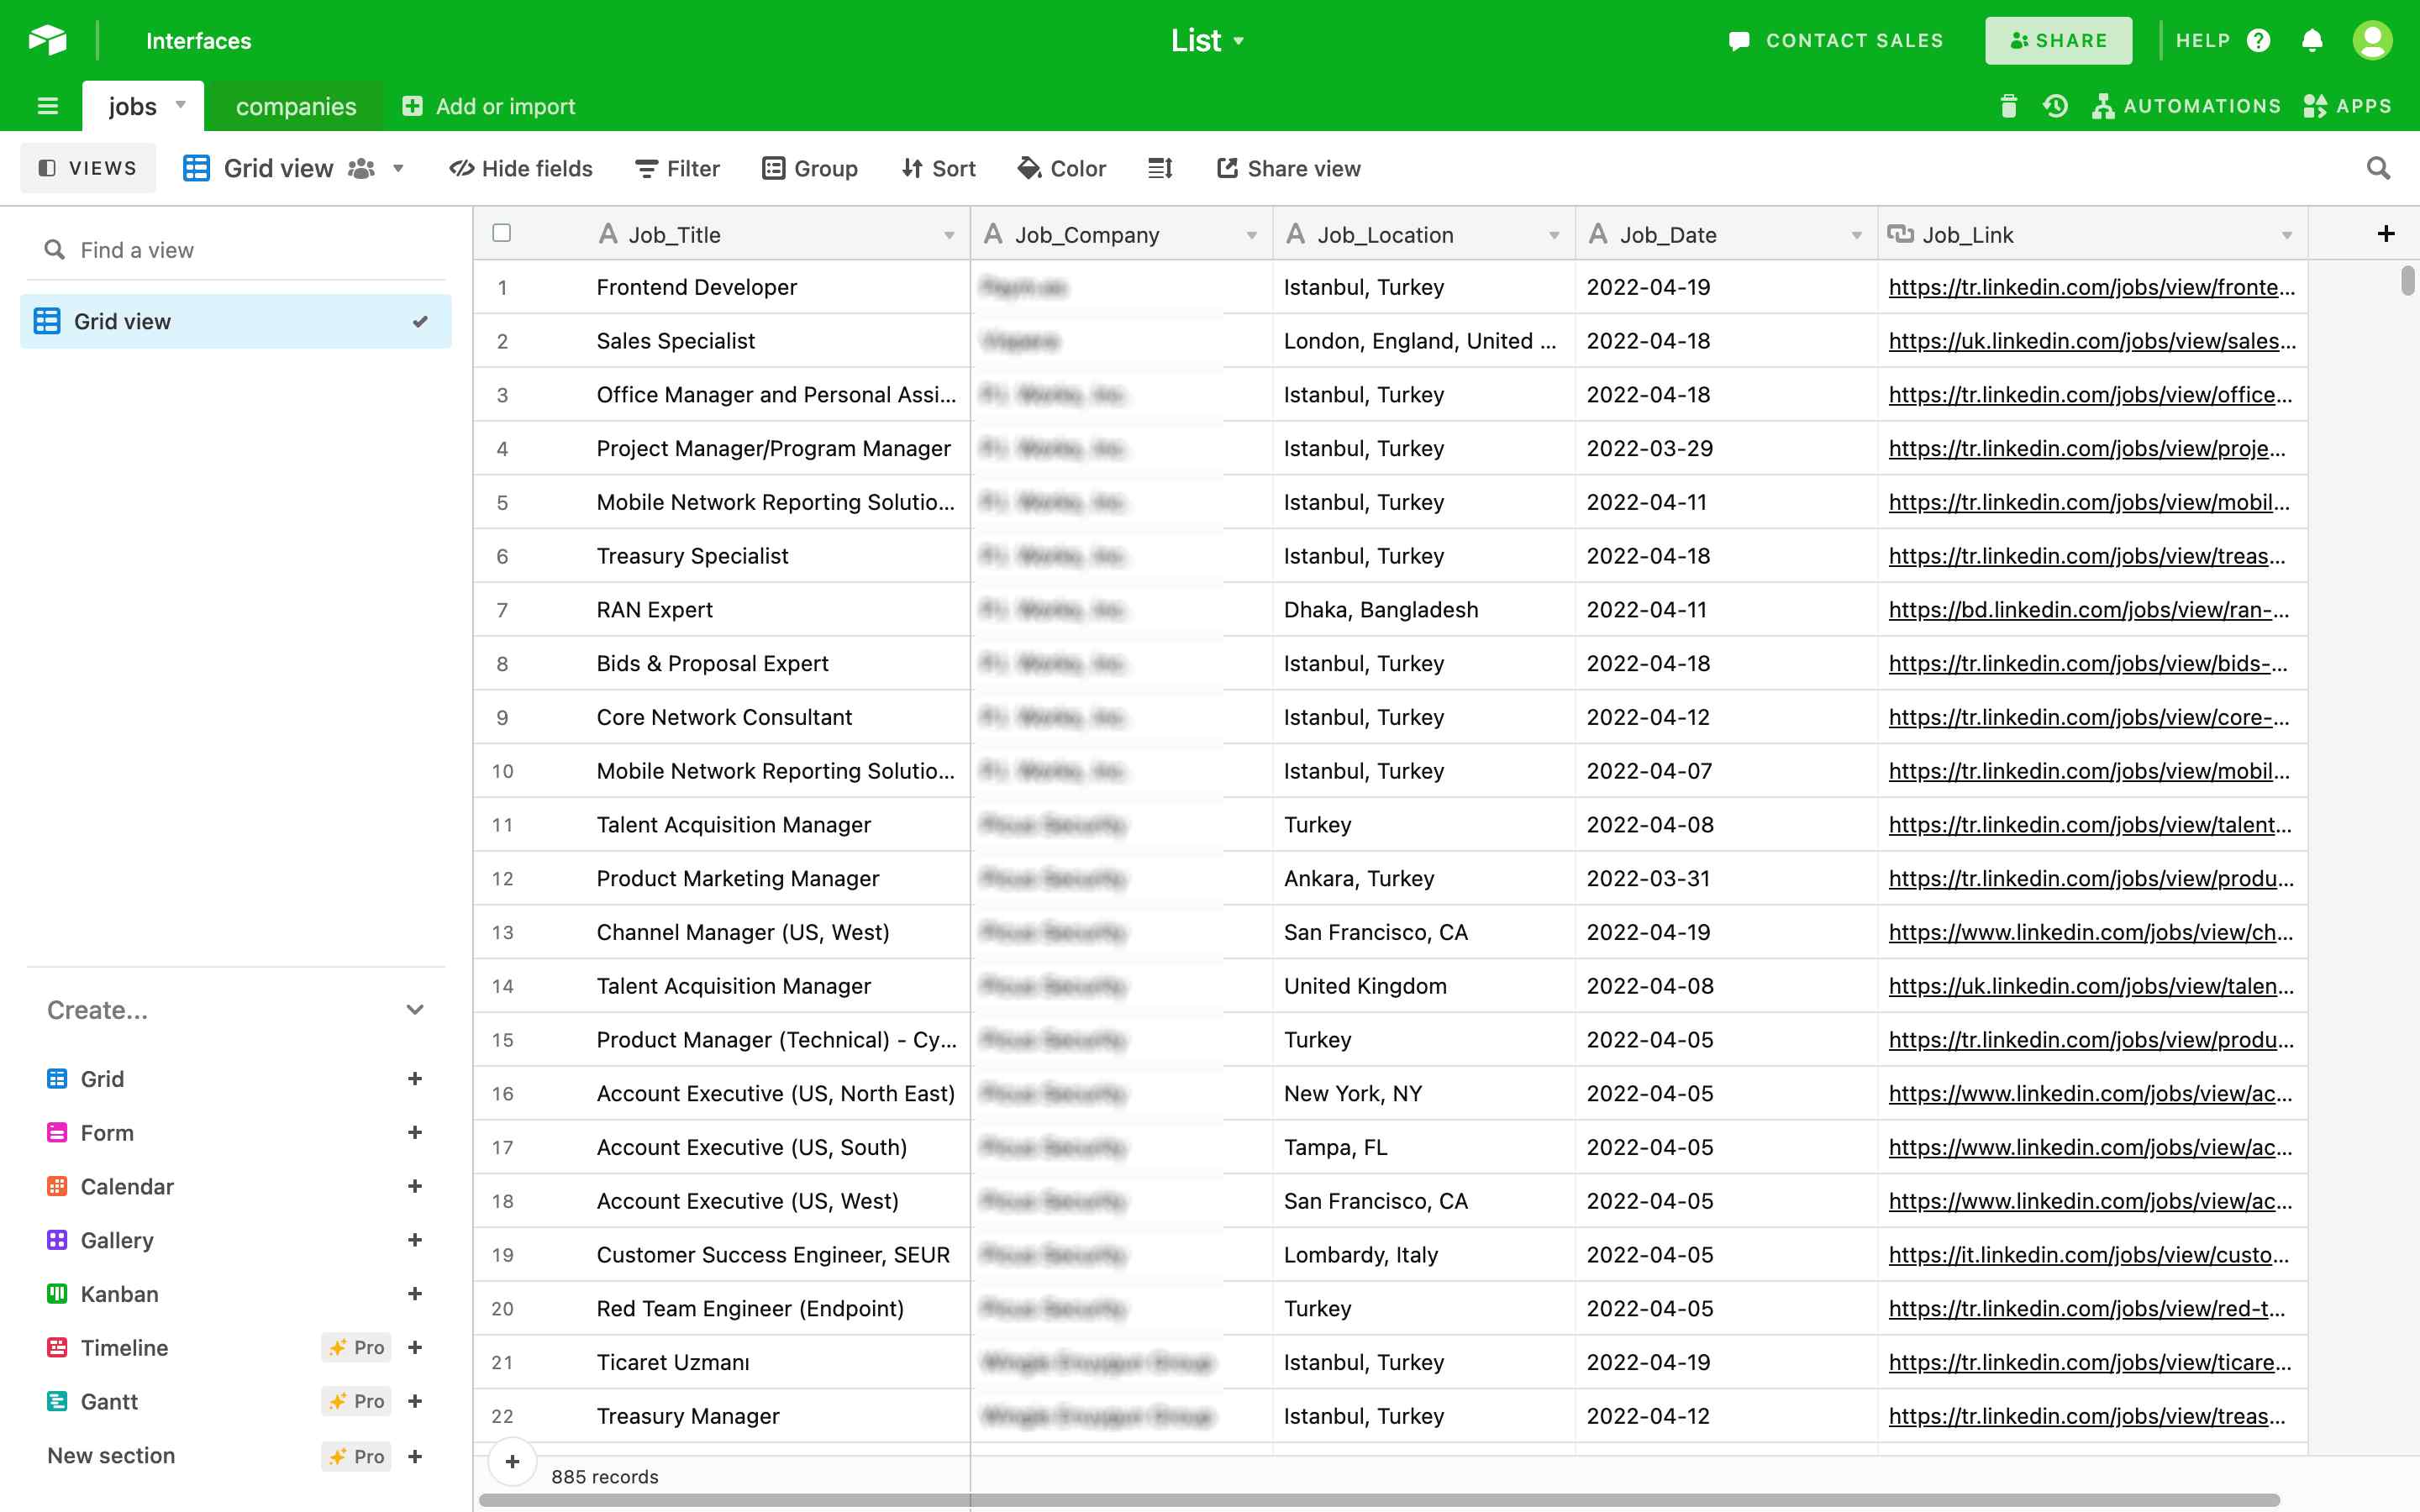Tick the select-all rows checkbox
The image size is (2420, 1512).
(502, 233)
